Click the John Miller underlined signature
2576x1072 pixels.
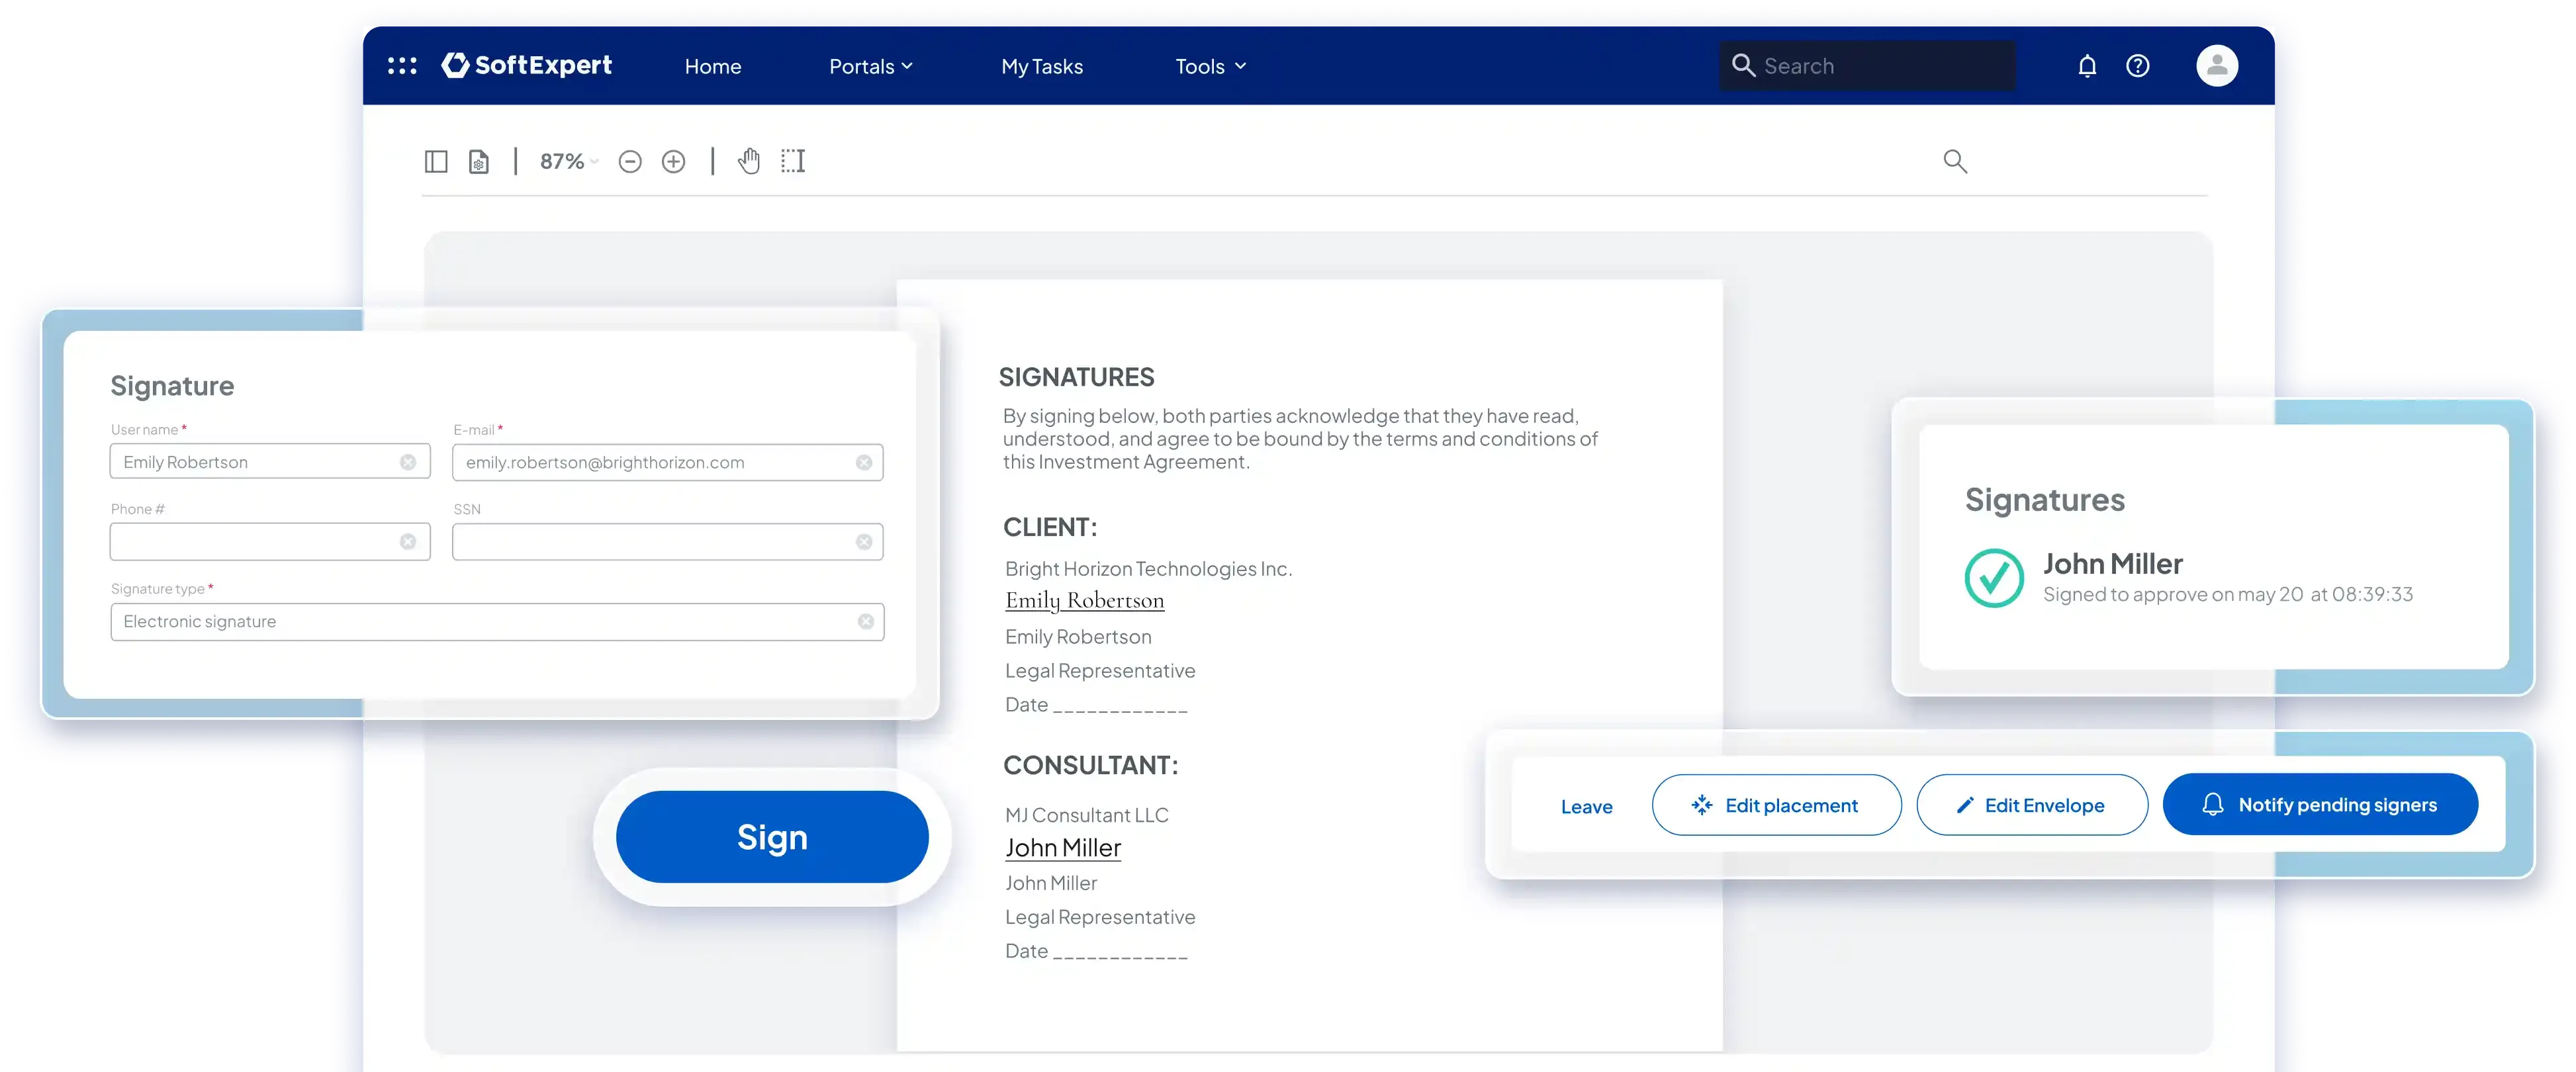[x=1063, y=848]
